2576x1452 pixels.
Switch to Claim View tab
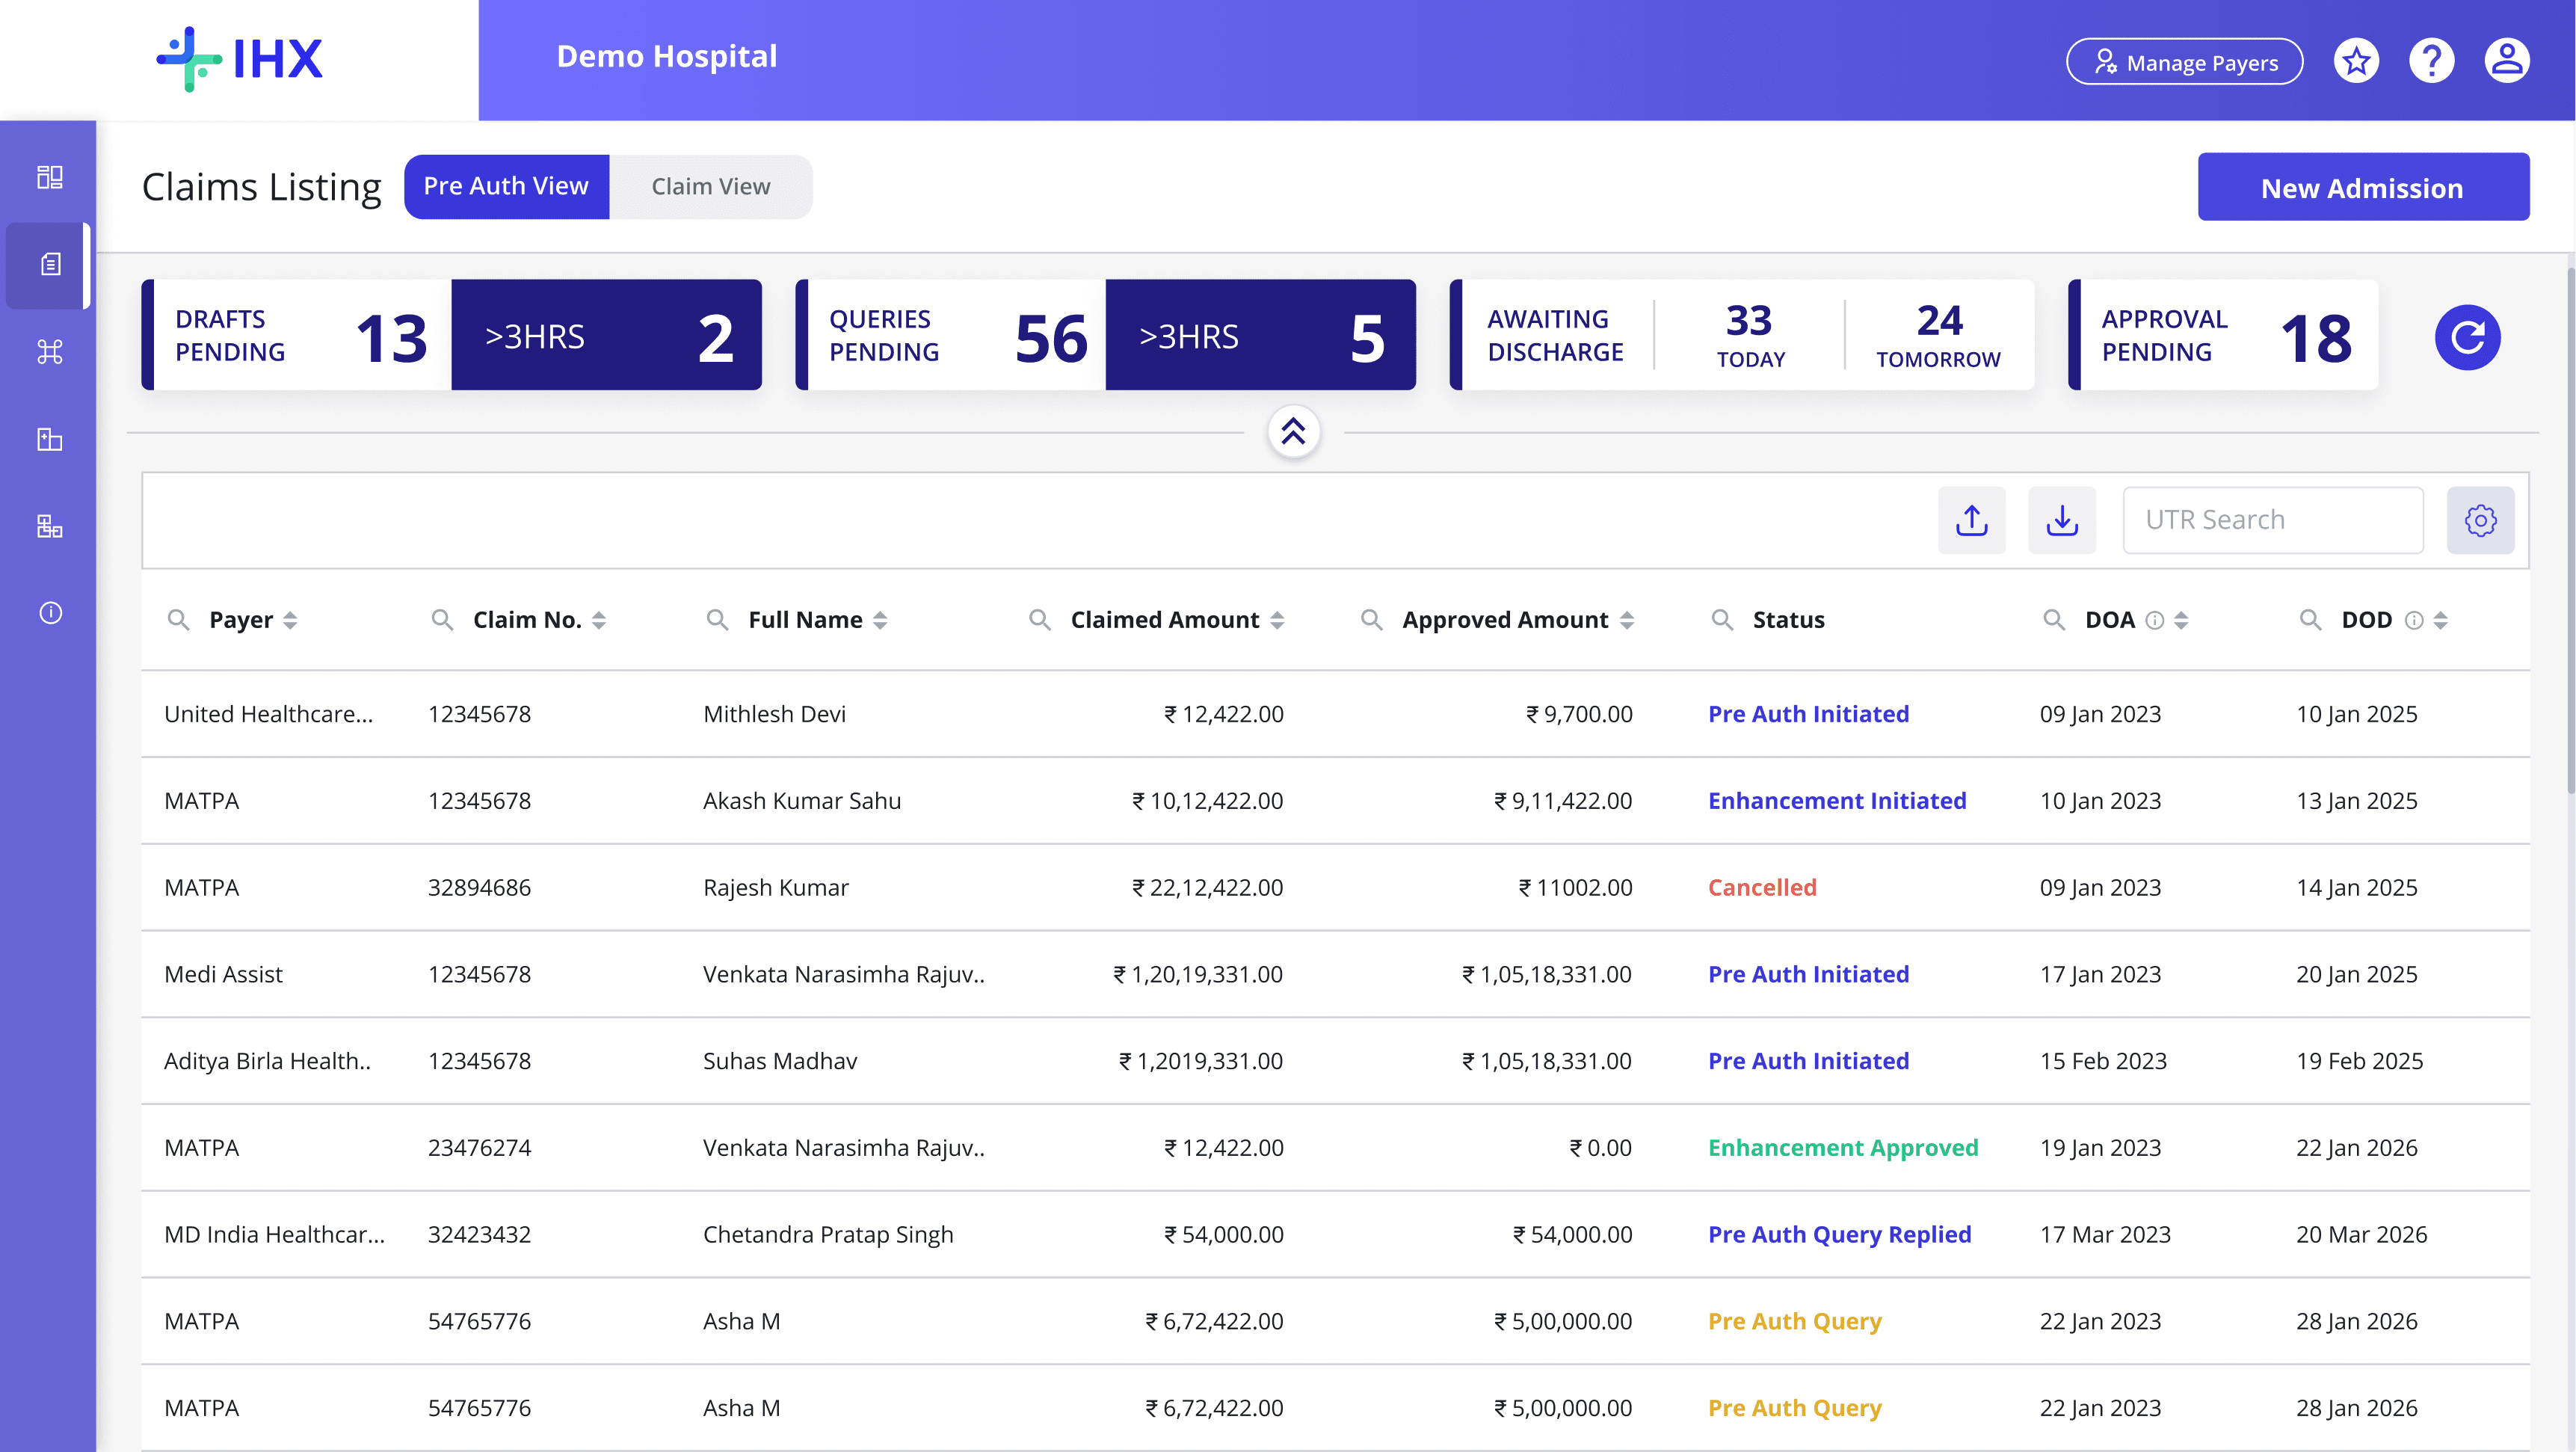(x=710, y=187)
